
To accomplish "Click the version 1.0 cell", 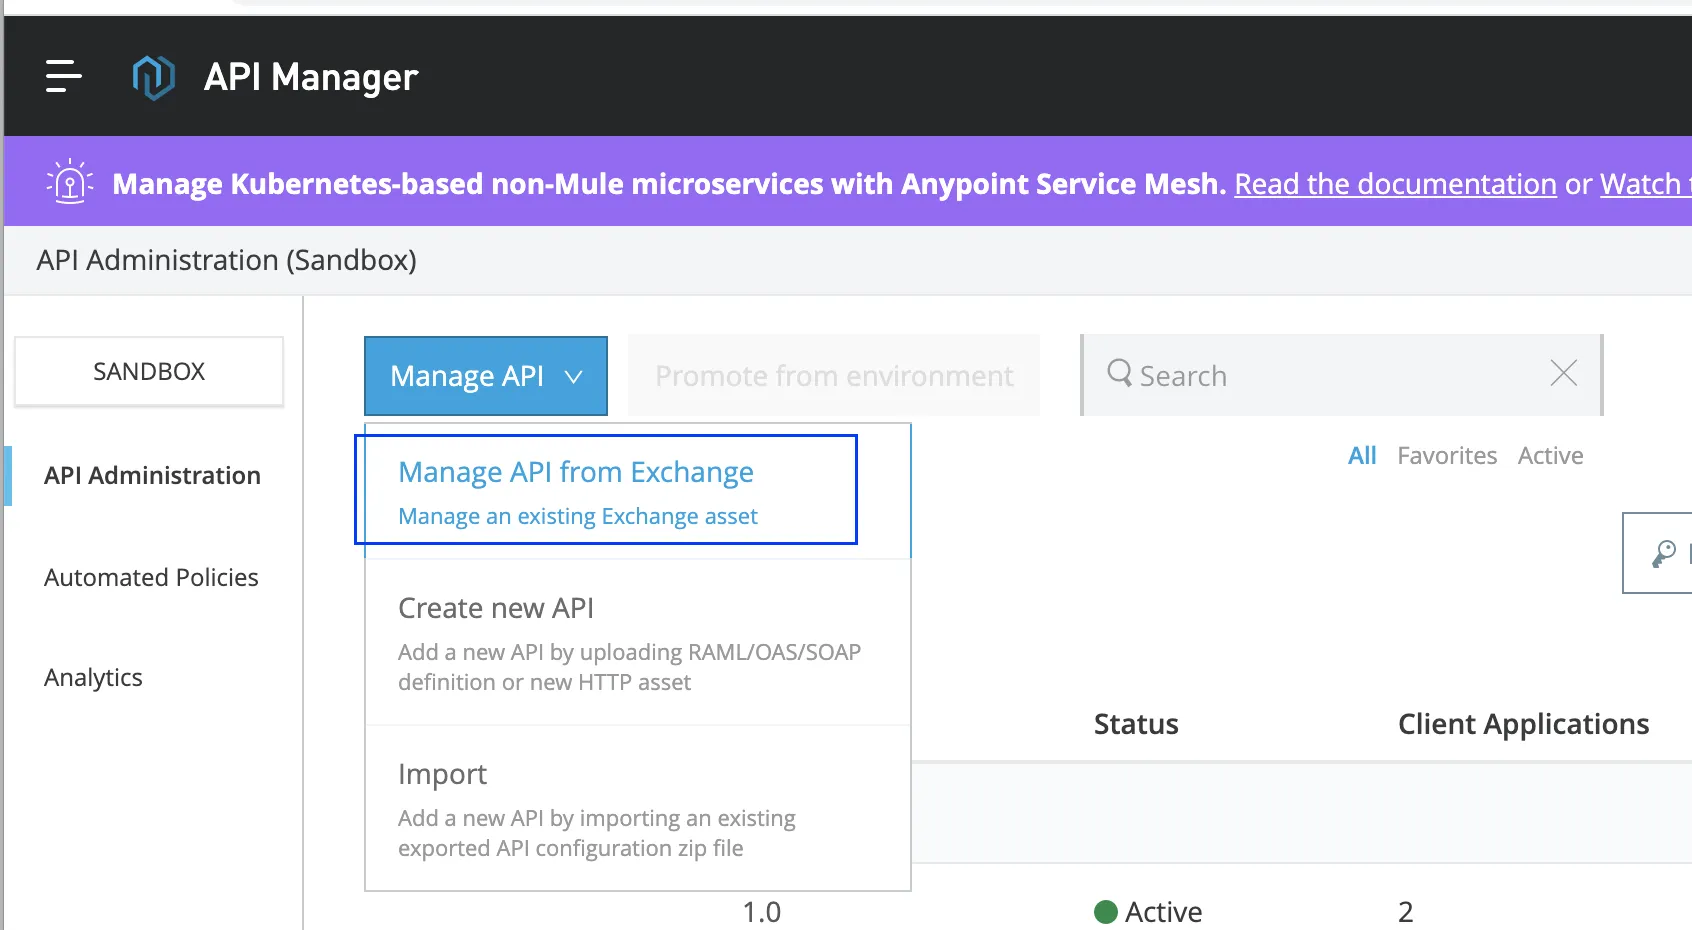I will click(x=761, y=912).
